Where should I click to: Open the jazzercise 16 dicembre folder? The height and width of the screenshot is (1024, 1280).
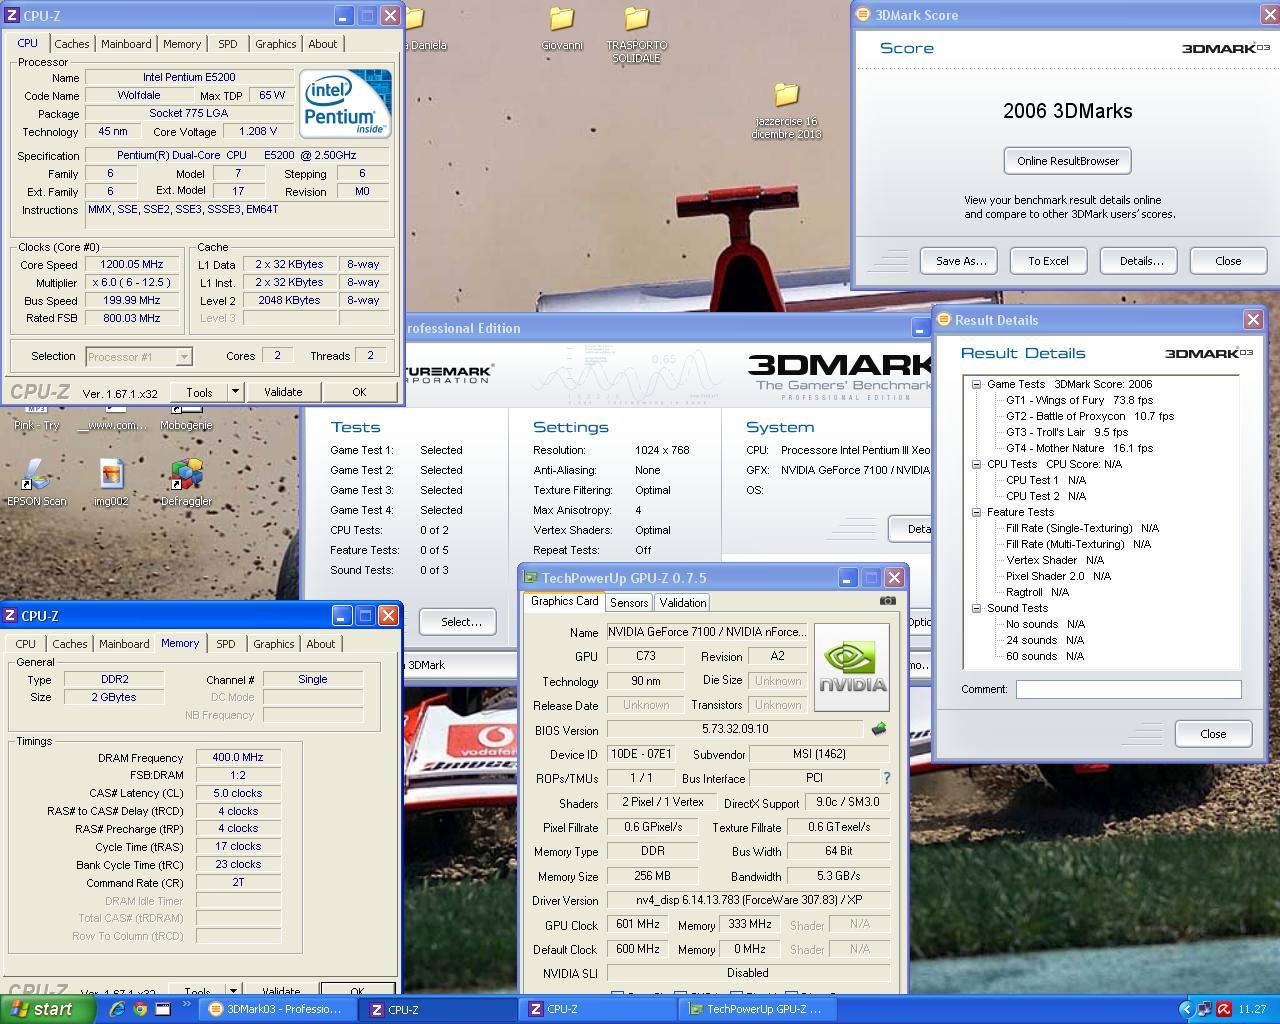[787, 111]
